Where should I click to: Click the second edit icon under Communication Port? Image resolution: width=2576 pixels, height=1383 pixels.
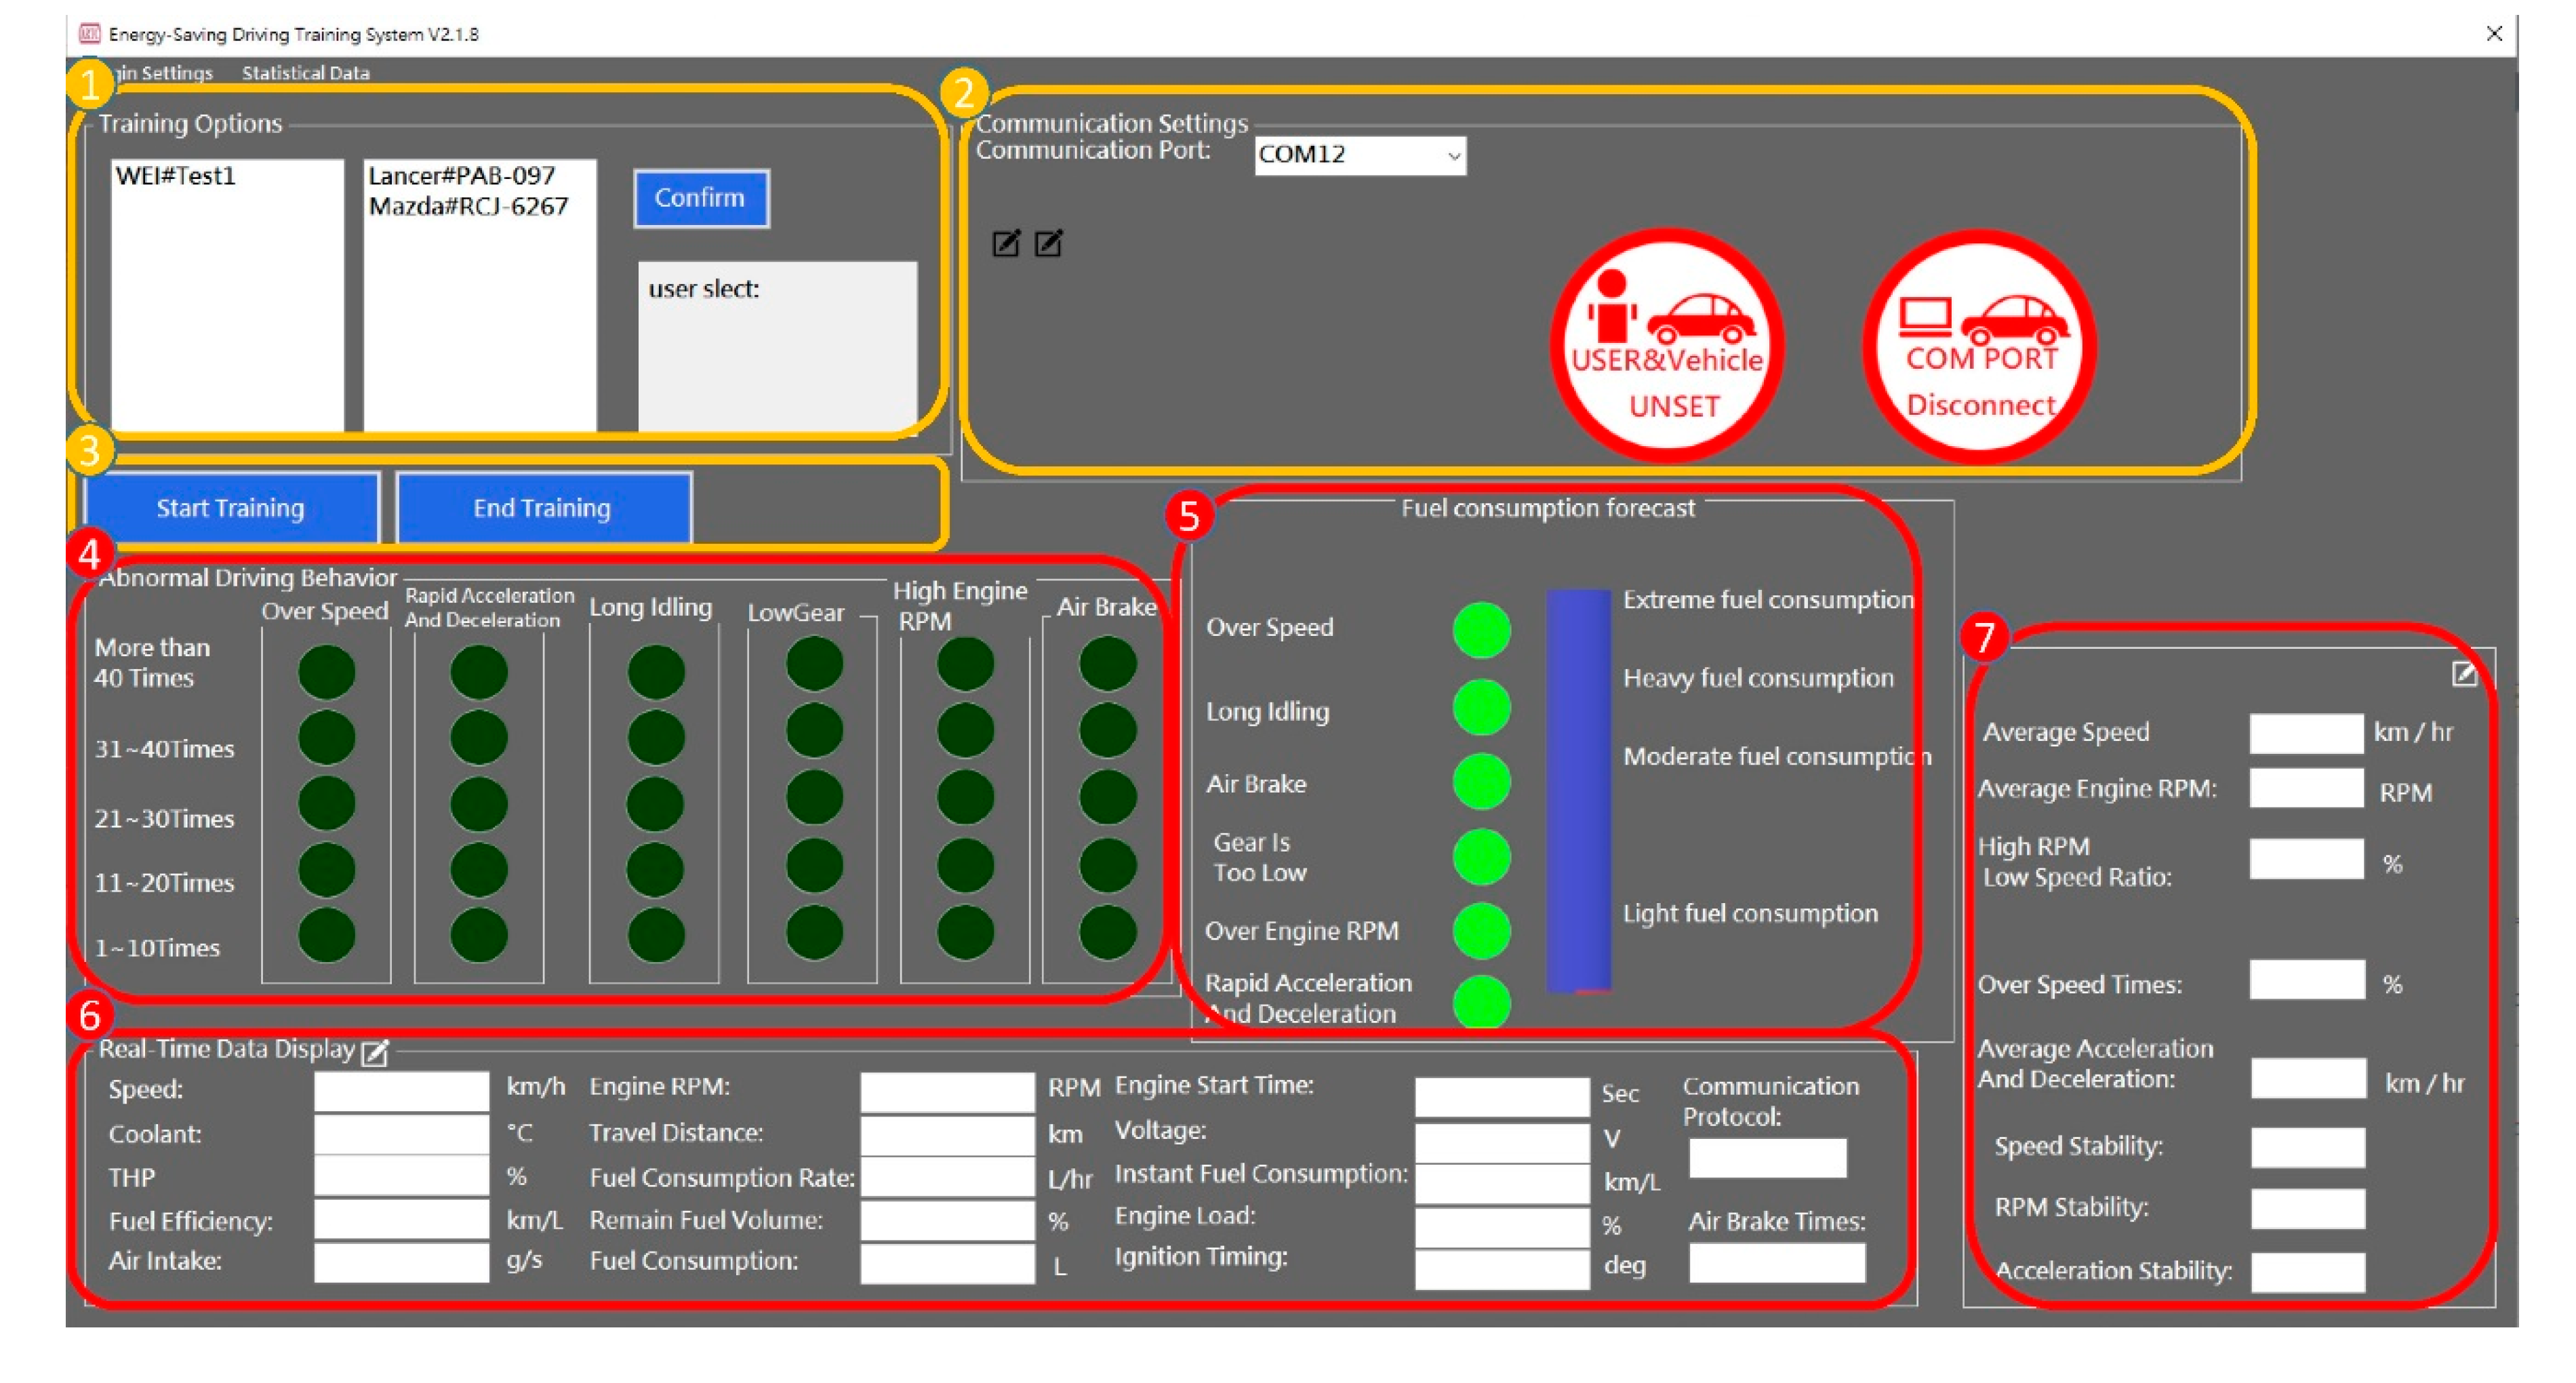(1048, 243)
